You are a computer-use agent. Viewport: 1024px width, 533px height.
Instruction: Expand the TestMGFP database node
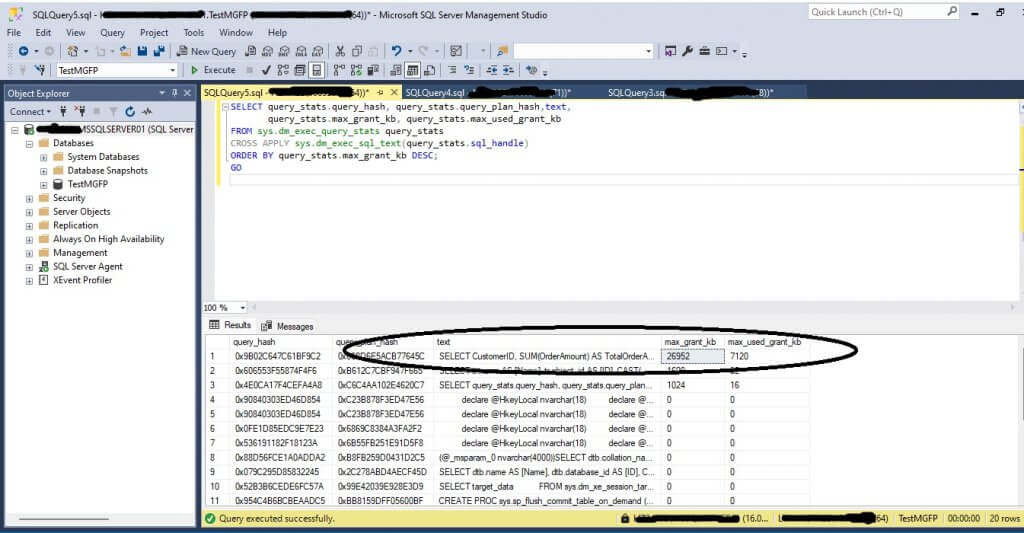coord(43,185)
